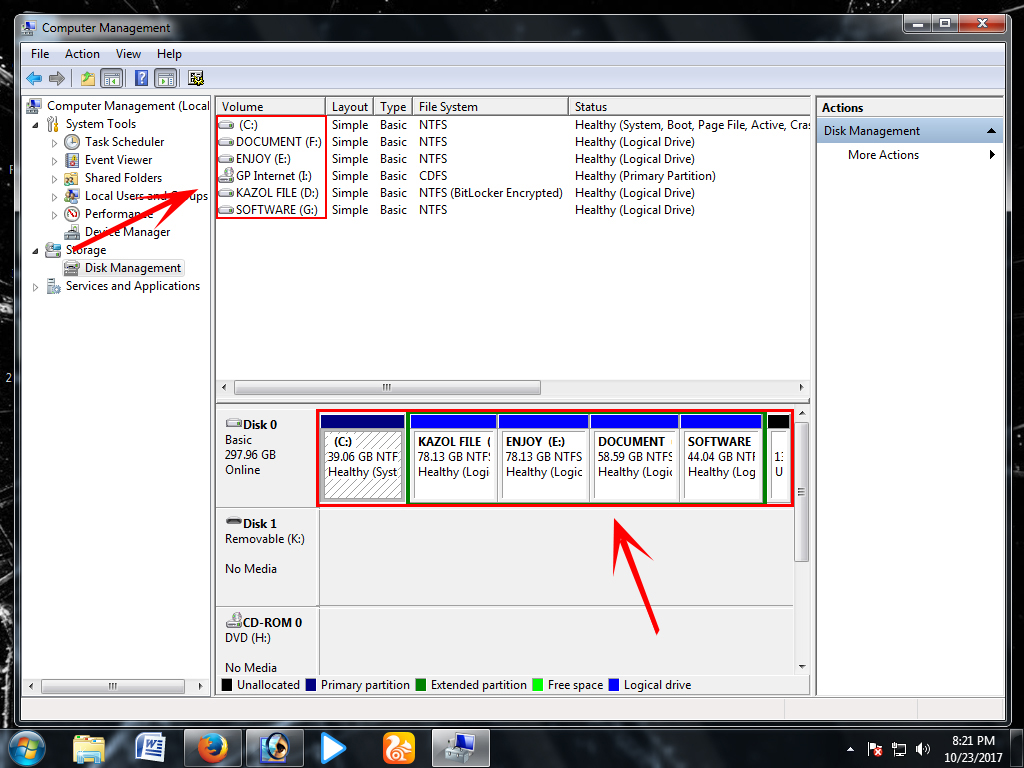The image size is (1024, 768).
Task: Click the Services and Applications icon
Action: (x=54, y=286)
